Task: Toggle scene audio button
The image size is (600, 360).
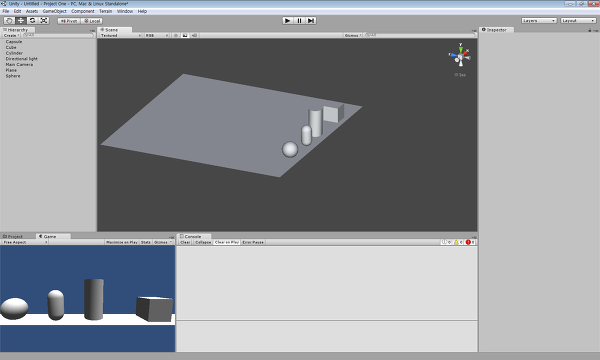Action: pos(194,35)
